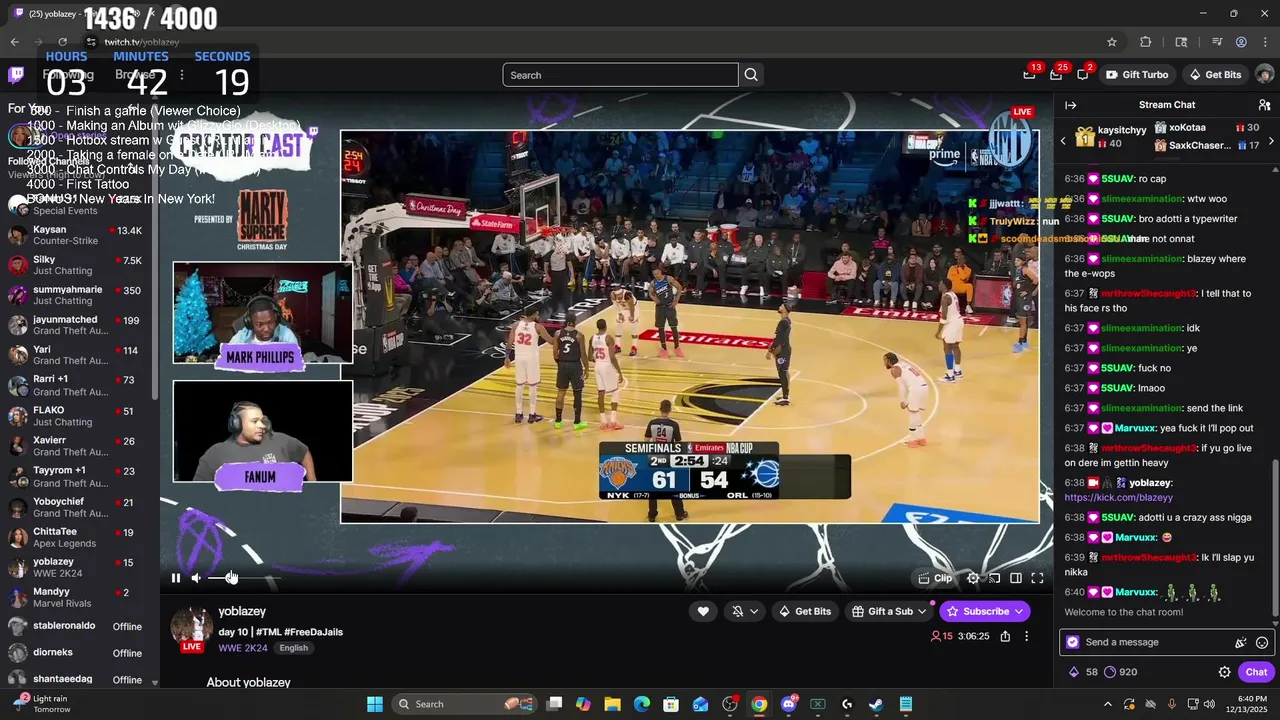This screenshot has width=1280, height=720.
Task: Open chat settings gear
Action: click(1224, 672)
